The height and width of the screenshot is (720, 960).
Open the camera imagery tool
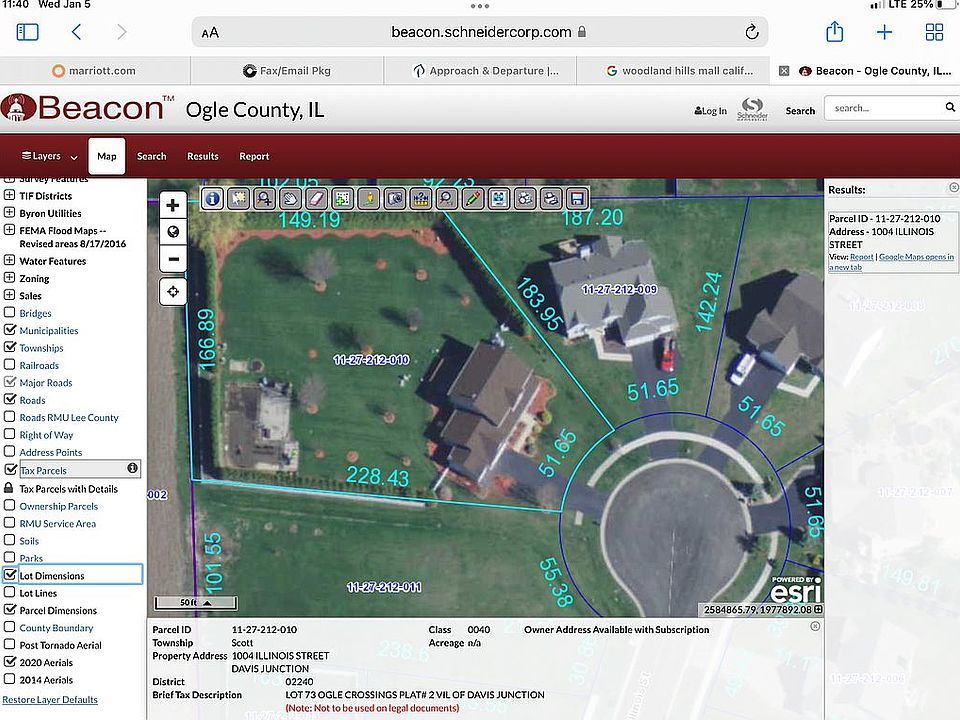coord(395,198)
